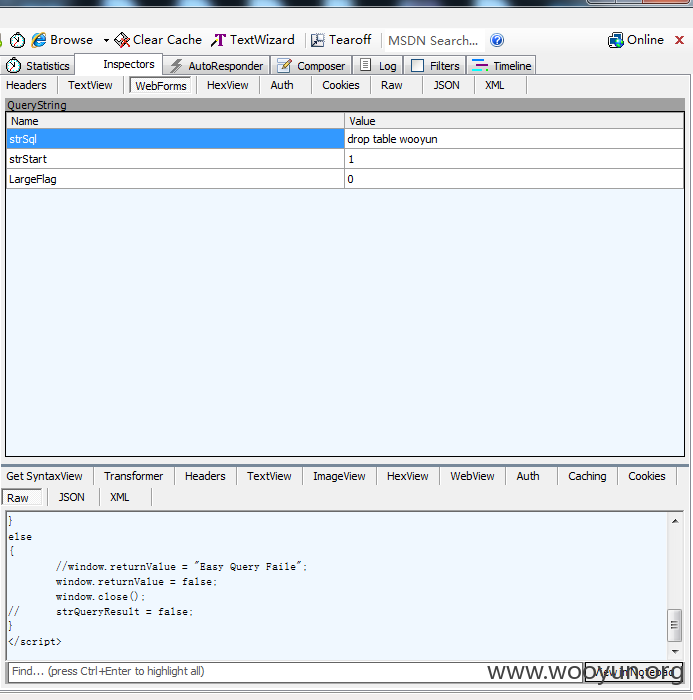Click the Filters checkbox icon
The width and height of the screenshot is (693, 700).
pyautogui.click(x=417, y=66)
